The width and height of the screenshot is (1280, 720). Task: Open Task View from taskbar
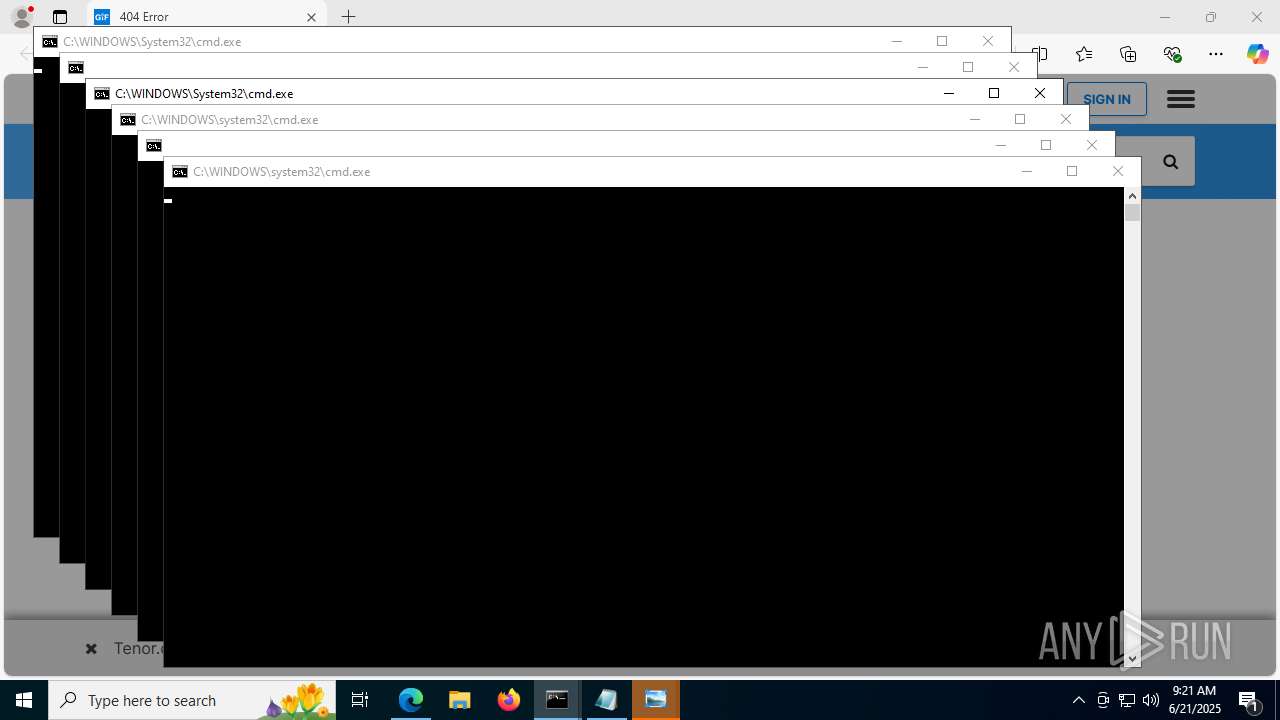[360, 700]
